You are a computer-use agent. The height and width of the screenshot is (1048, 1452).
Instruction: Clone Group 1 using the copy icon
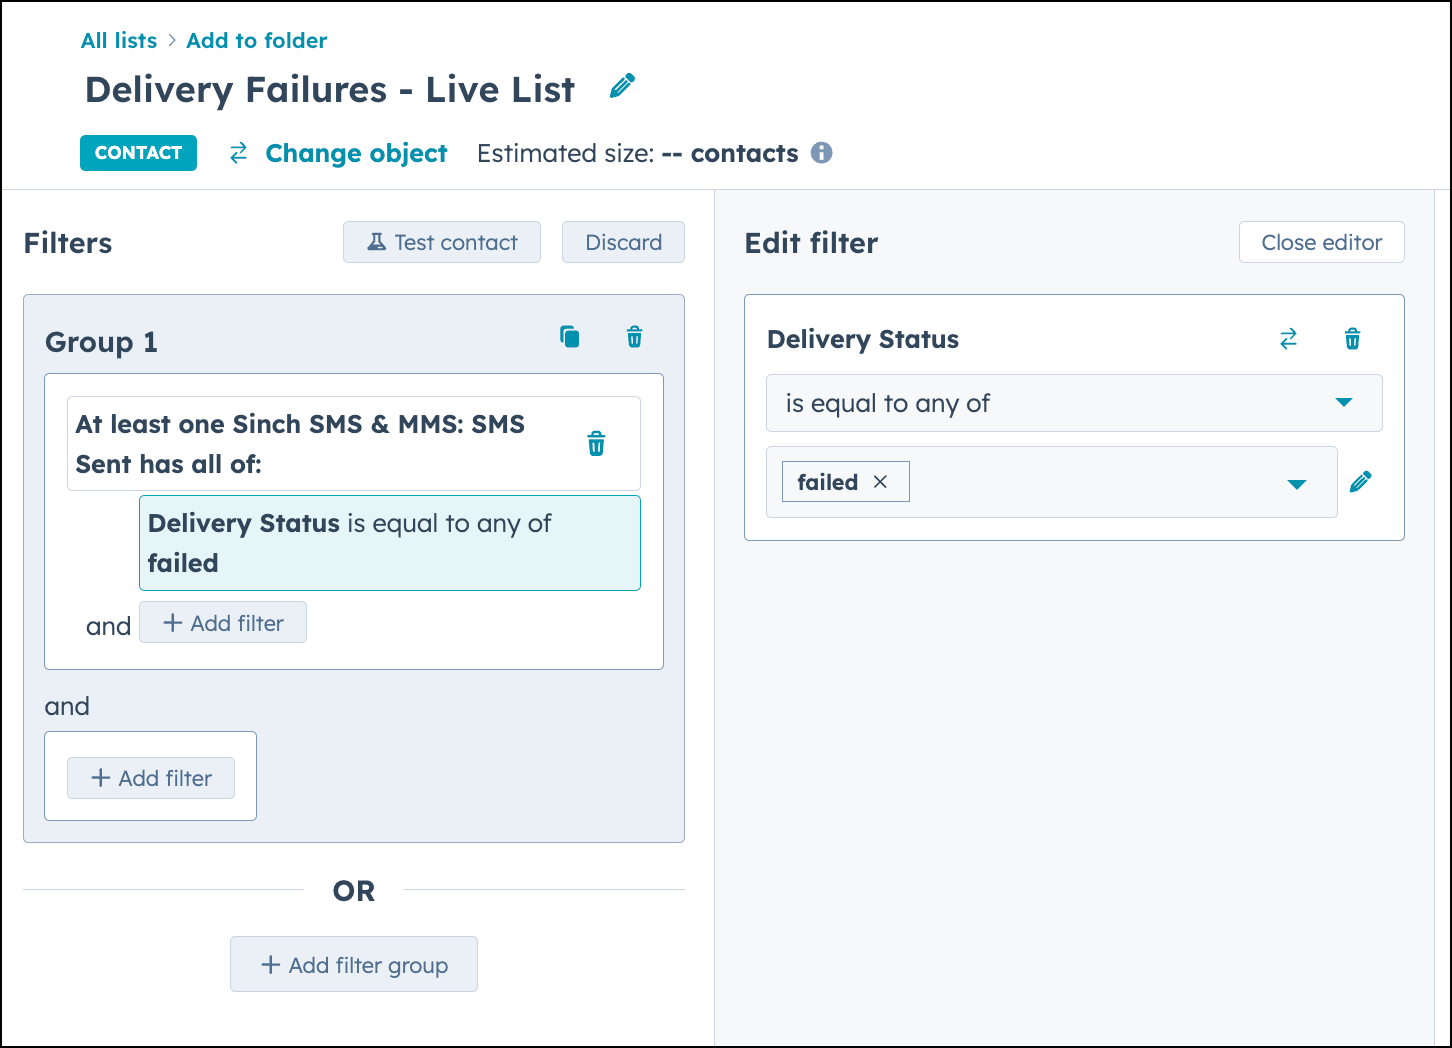[568, 336]
